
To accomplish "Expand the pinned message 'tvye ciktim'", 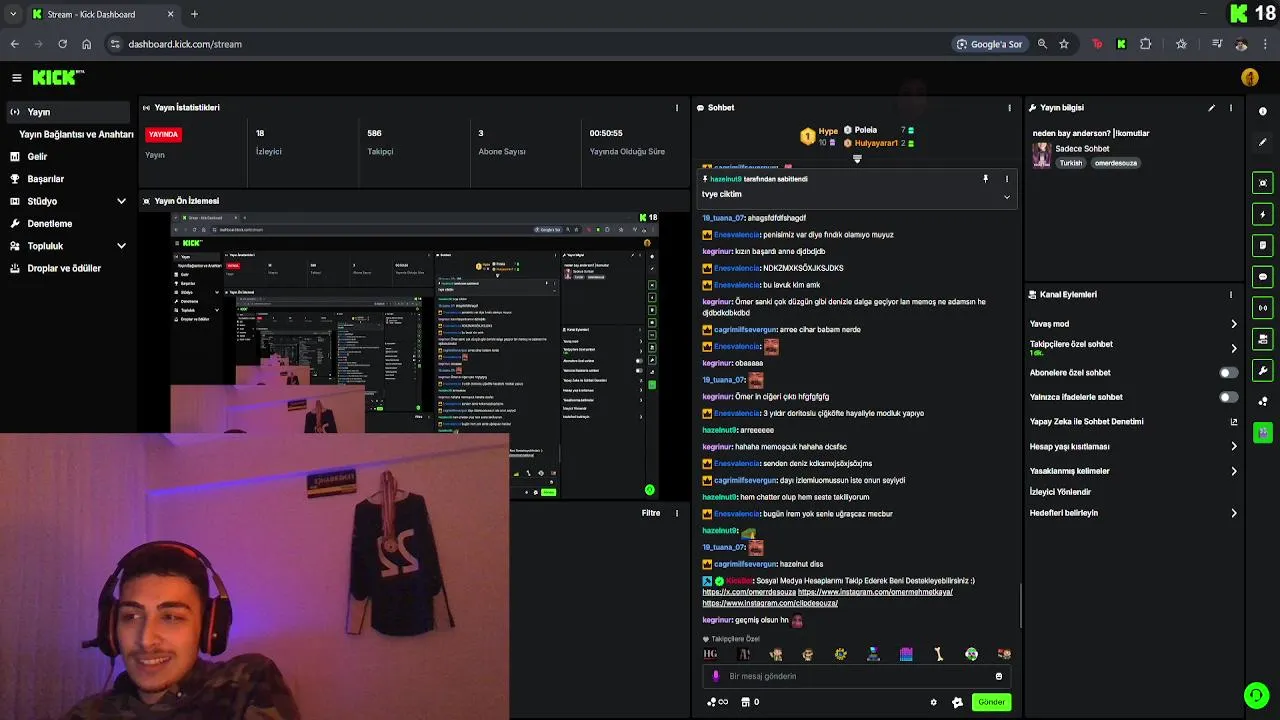I will coord(1007,197).
